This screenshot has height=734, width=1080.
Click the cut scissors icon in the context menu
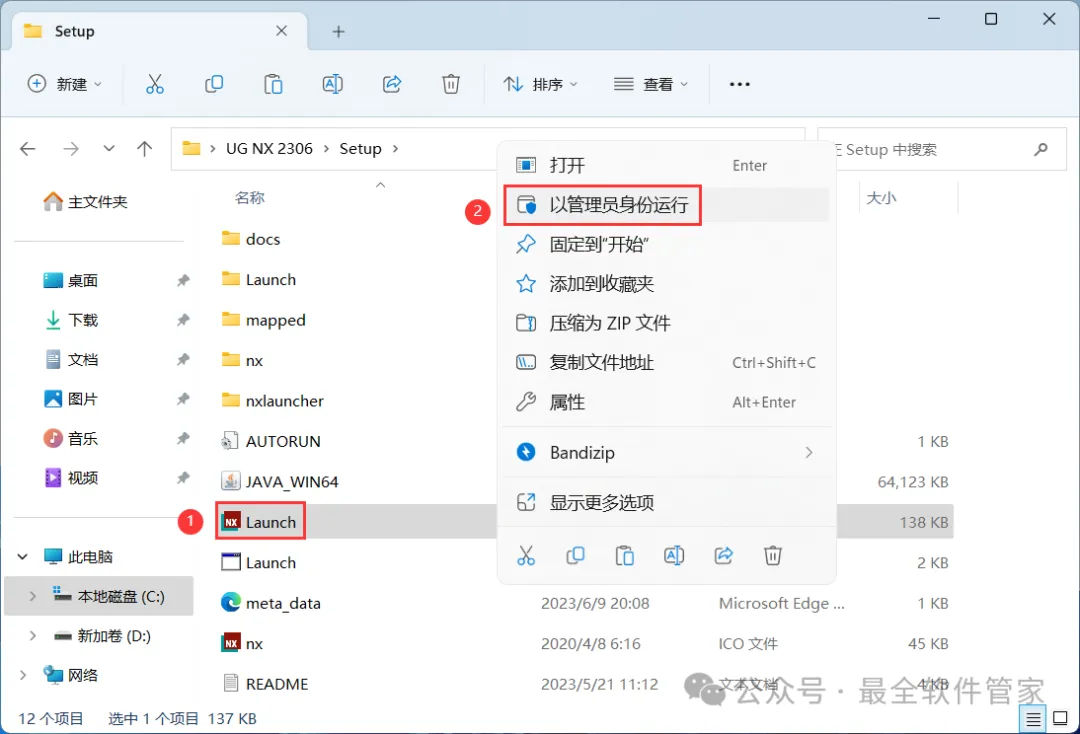click(526, 556)
